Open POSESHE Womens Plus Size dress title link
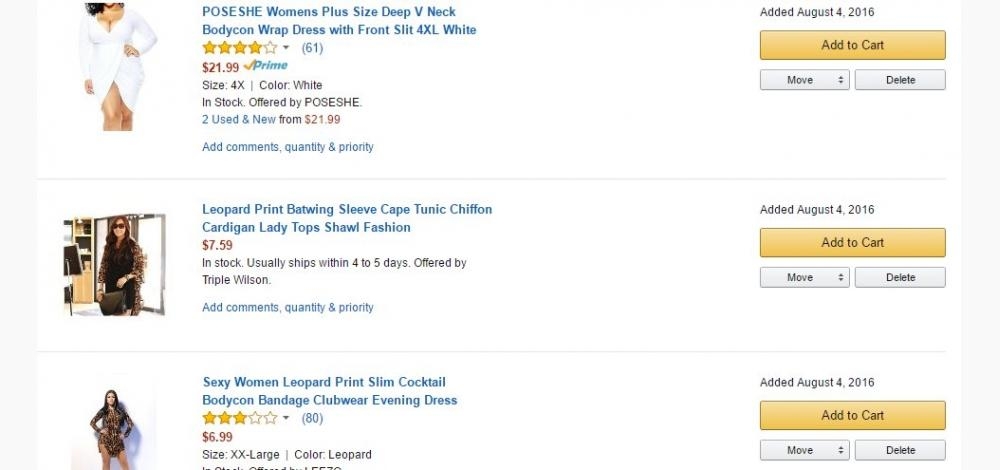Image resolution: width=1000 pixels, height=470 pixels. click(338, 21)
